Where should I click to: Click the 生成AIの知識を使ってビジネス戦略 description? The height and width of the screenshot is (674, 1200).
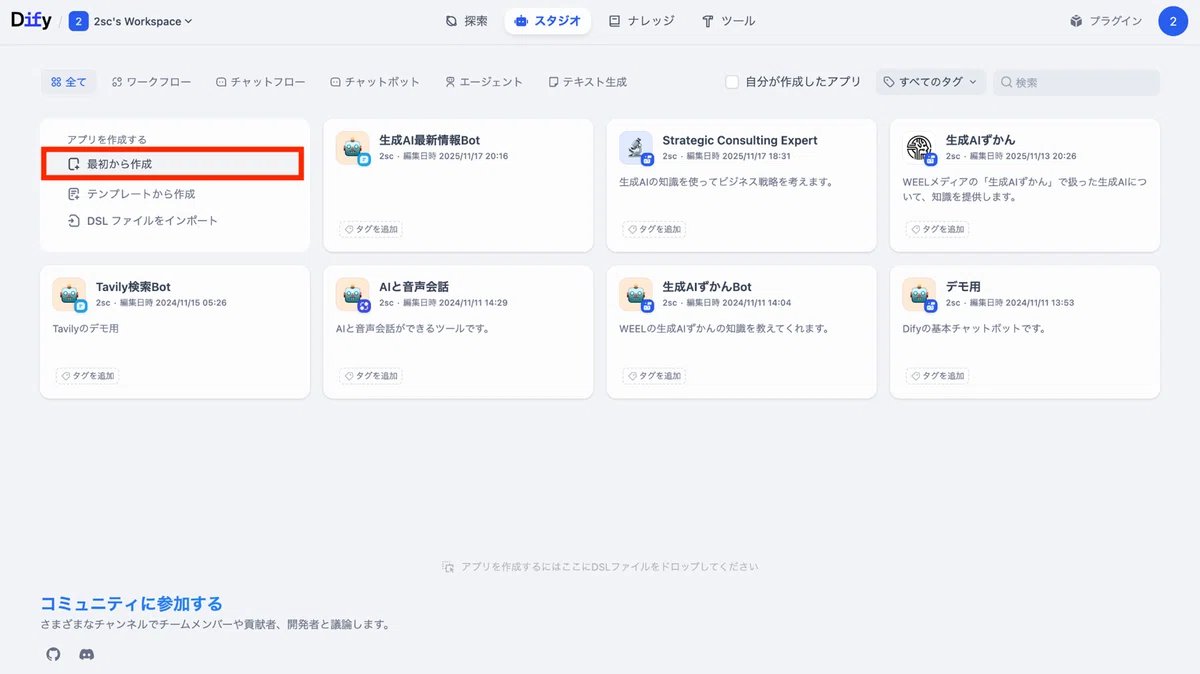coord(726,182)
